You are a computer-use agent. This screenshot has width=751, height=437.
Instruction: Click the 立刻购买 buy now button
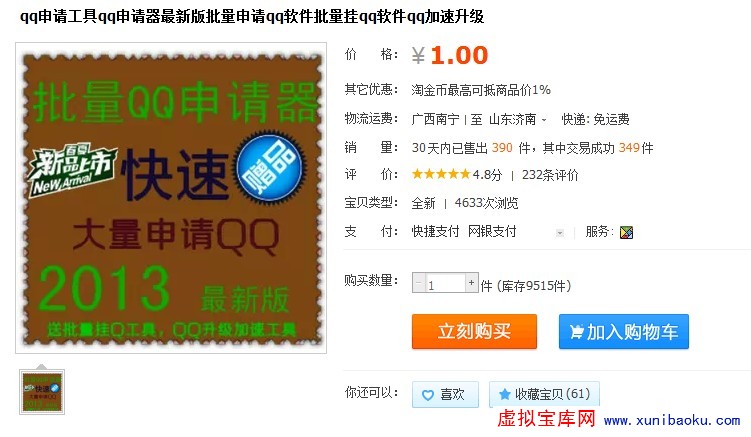(474, 332)
